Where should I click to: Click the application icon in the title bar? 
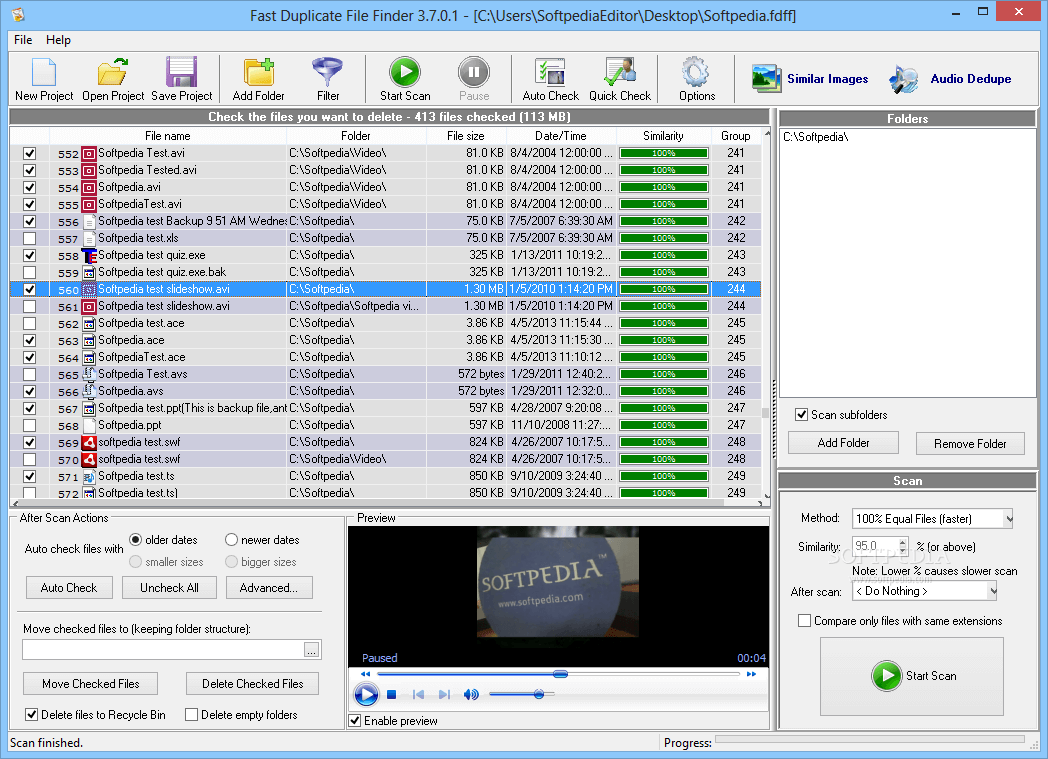click(x=18, y=13)
